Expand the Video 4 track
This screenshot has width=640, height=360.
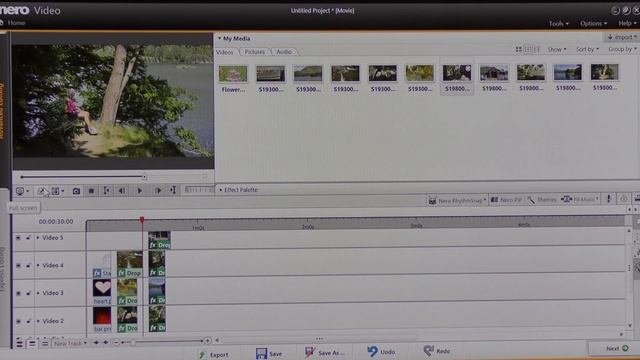click(x=38, y=265)
